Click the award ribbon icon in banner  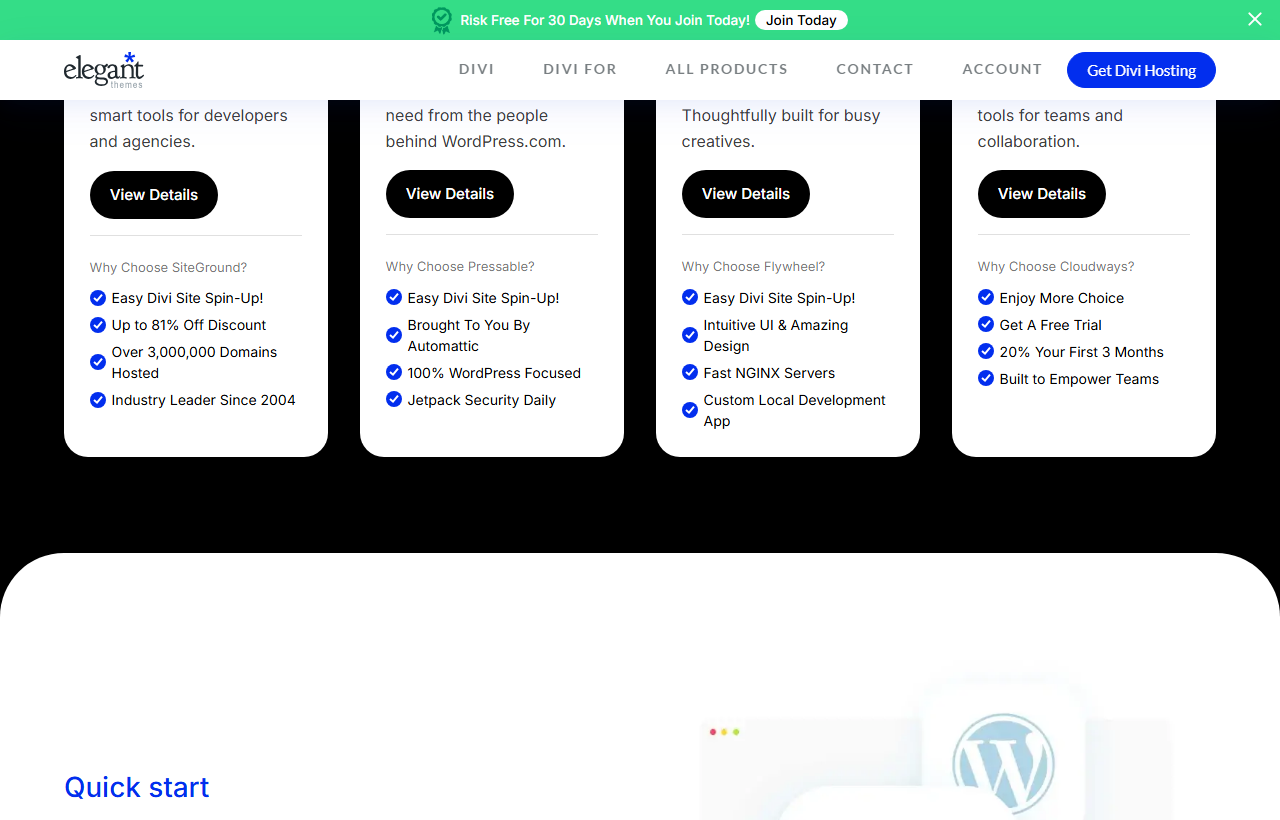click(442, 20)
